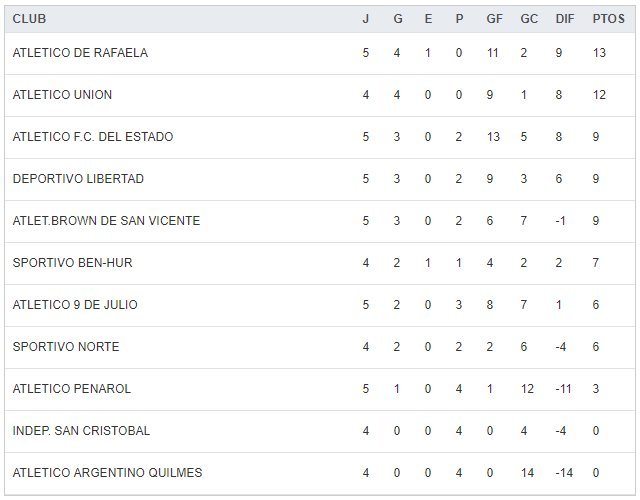
Task: Open the ATLETICO UNION club
Action: point(62,95)
